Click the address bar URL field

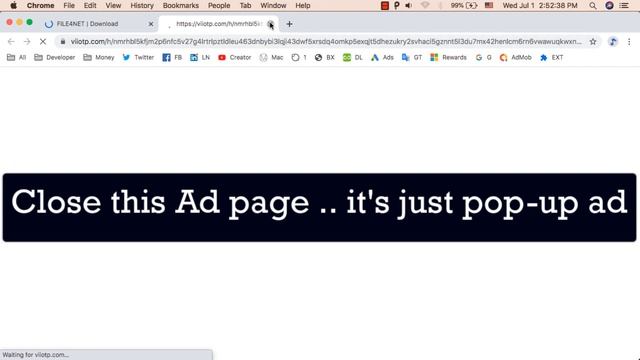pos(326,42)
